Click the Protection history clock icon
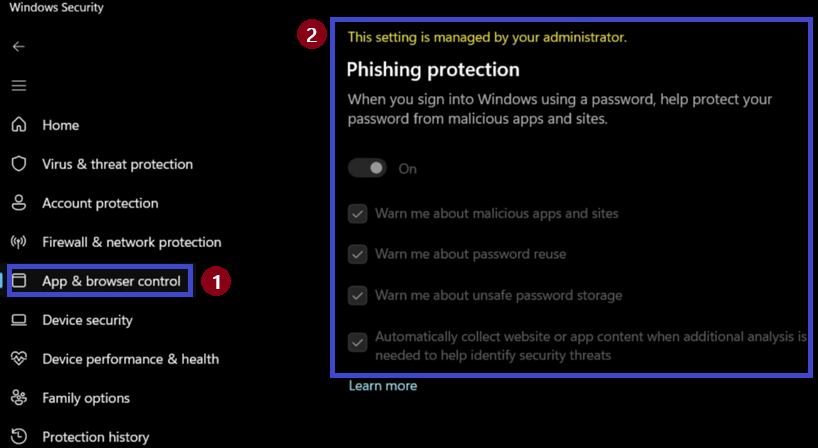The width and height of the screenshot is (818, 448). (19, 437)
